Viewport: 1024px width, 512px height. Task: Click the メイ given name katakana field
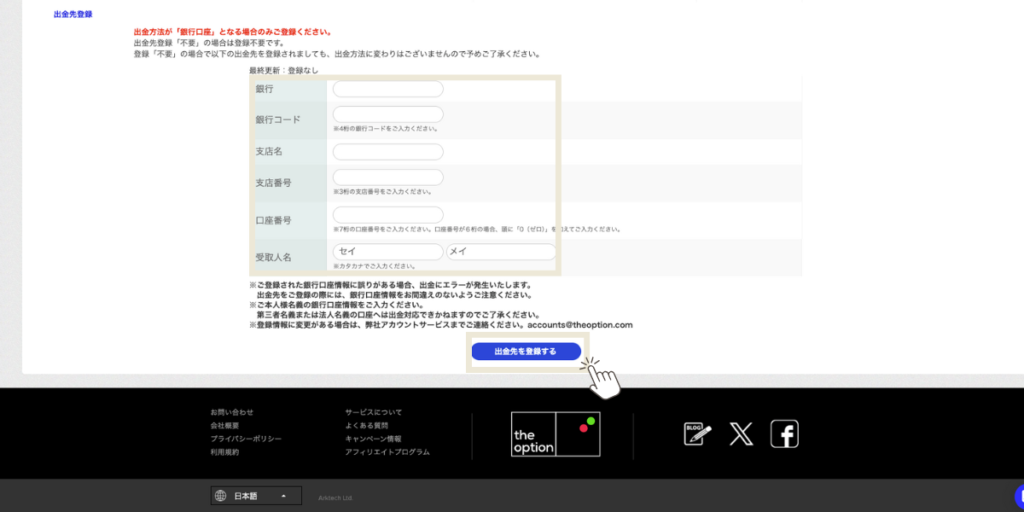tap(501, 252)
